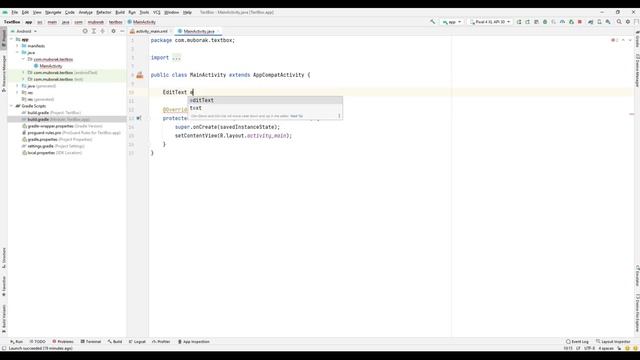Open the Profiler tool window

[x=161, y=342]
